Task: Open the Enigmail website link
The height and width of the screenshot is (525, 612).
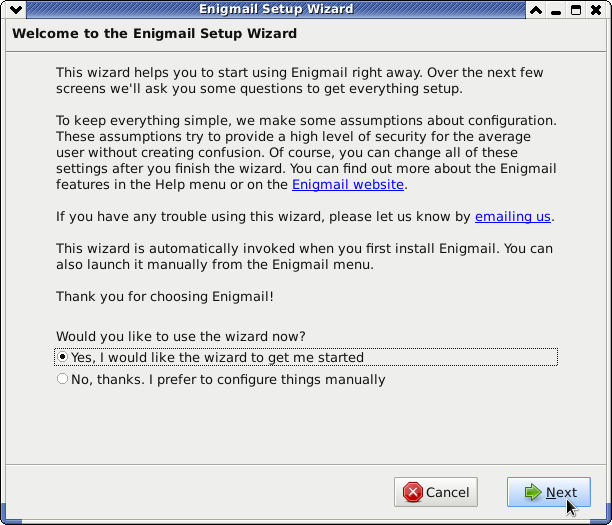Action: [x=348, y=184]
